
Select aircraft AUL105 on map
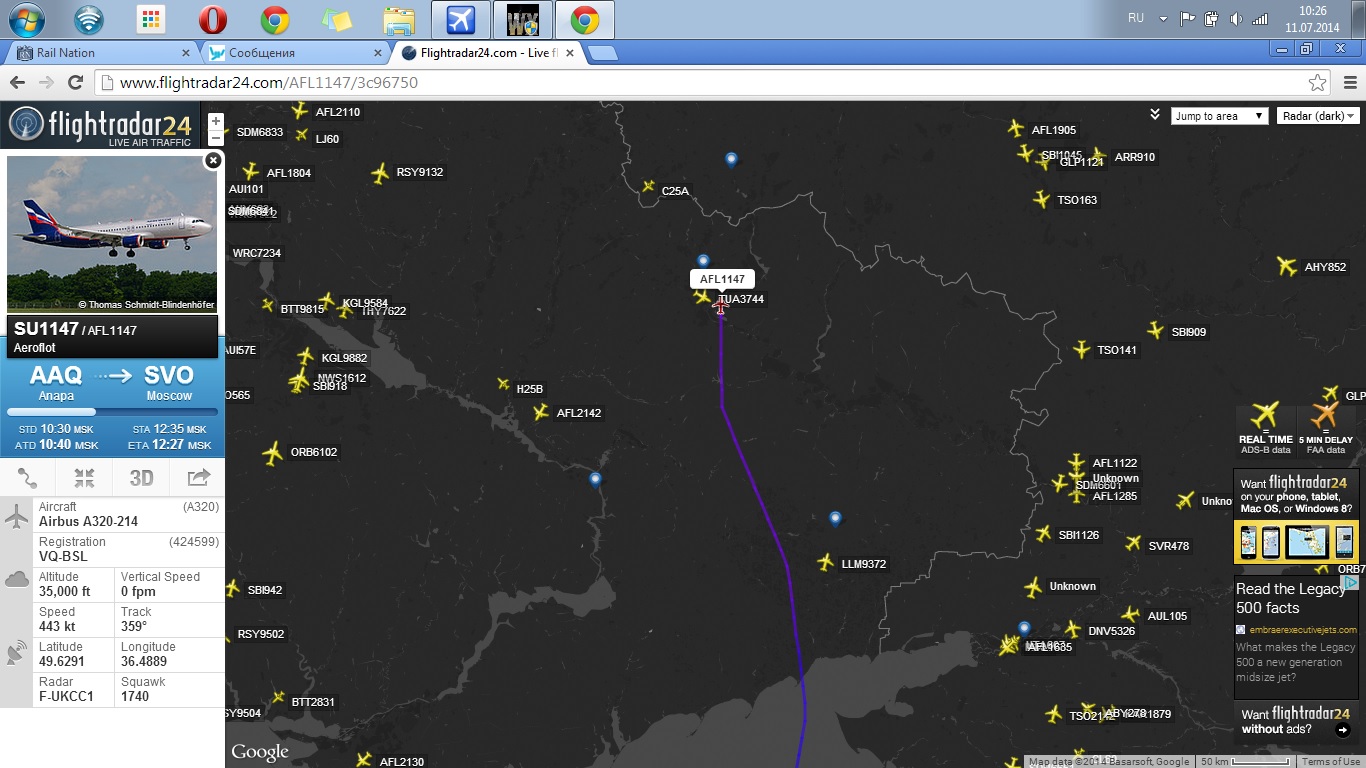tap(1130, 614)
